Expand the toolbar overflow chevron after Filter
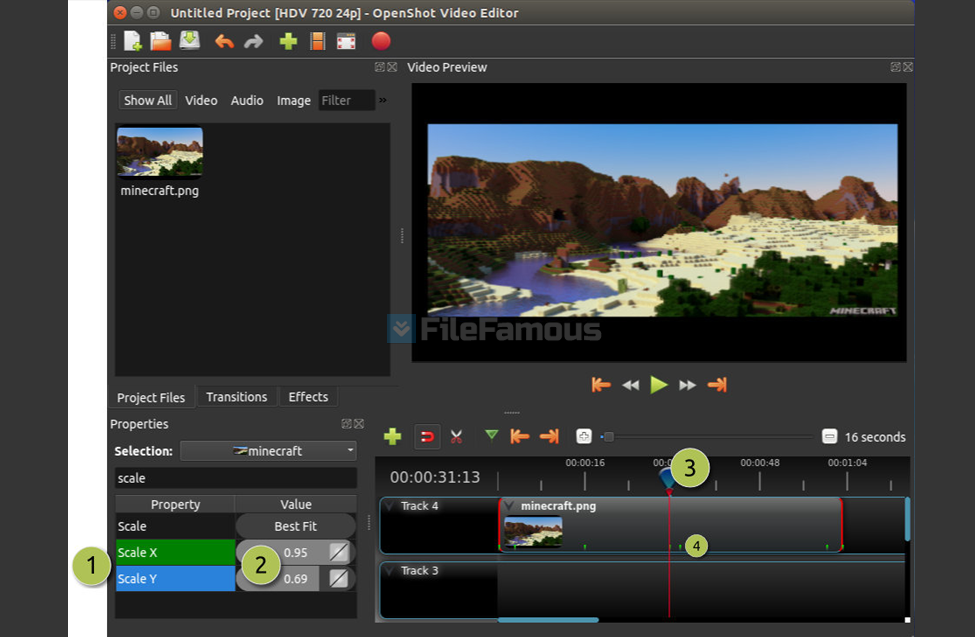Image resolution: width=975 pixels, height=637 pixels. tap(383, 100)
